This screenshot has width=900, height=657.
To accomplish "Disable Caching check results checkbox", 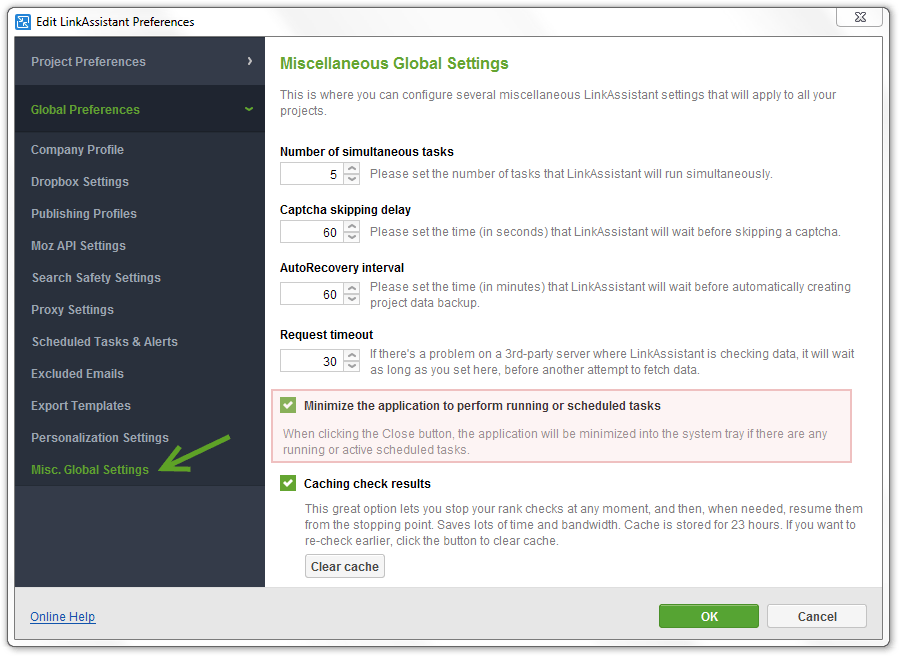I will tap(288, 483).
